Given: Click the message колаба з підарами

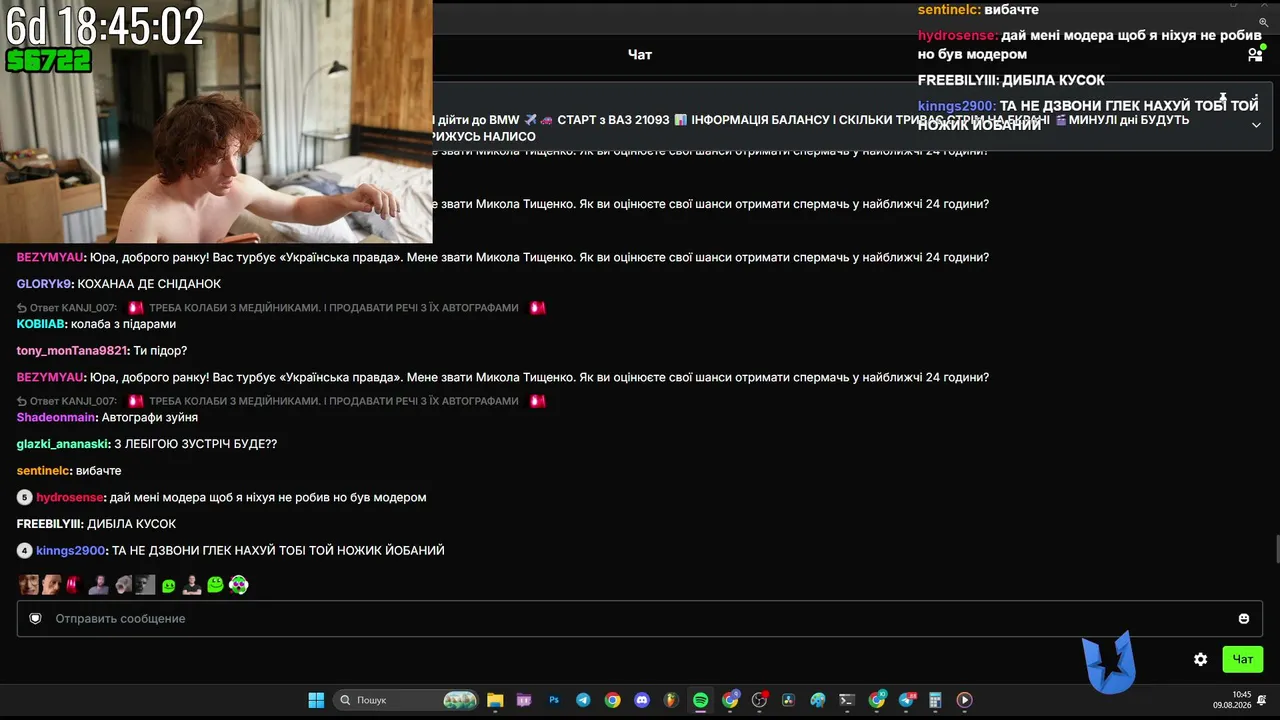Looking at the screenshot, I should coord(124,324).
